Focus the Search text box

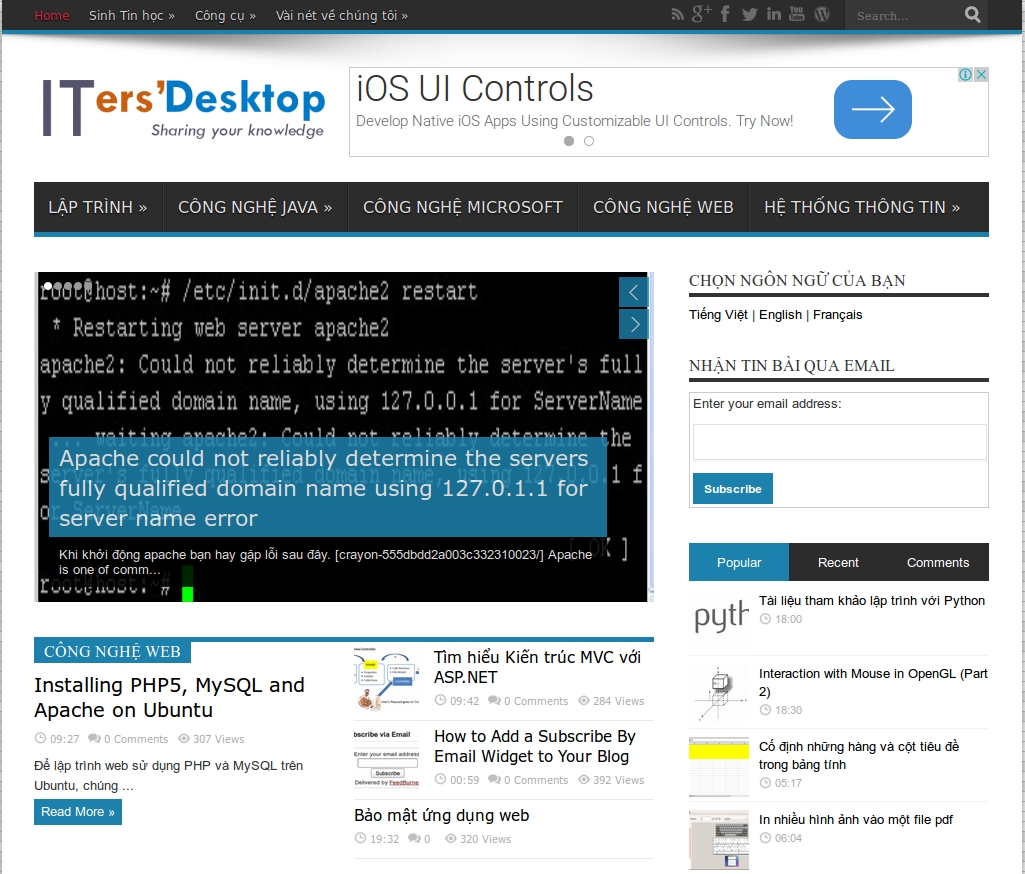tap(907, 16)
